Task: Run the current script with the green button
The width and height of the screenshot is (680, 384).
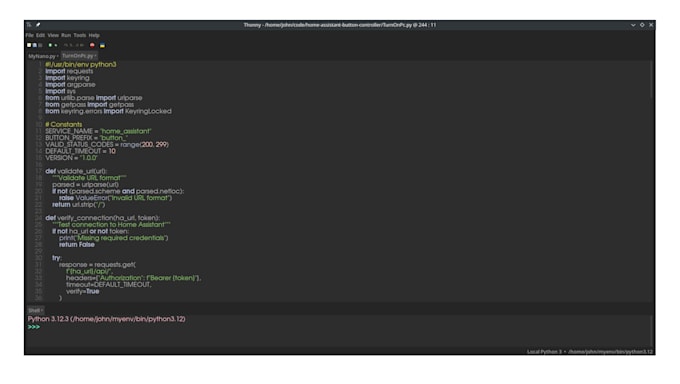Action: point(50,45)
